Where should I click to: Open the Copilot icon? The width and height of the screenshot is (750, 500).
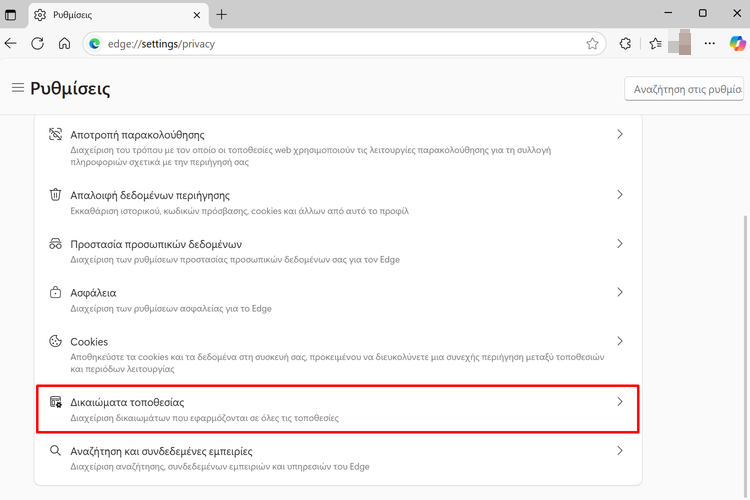(737, 44)
